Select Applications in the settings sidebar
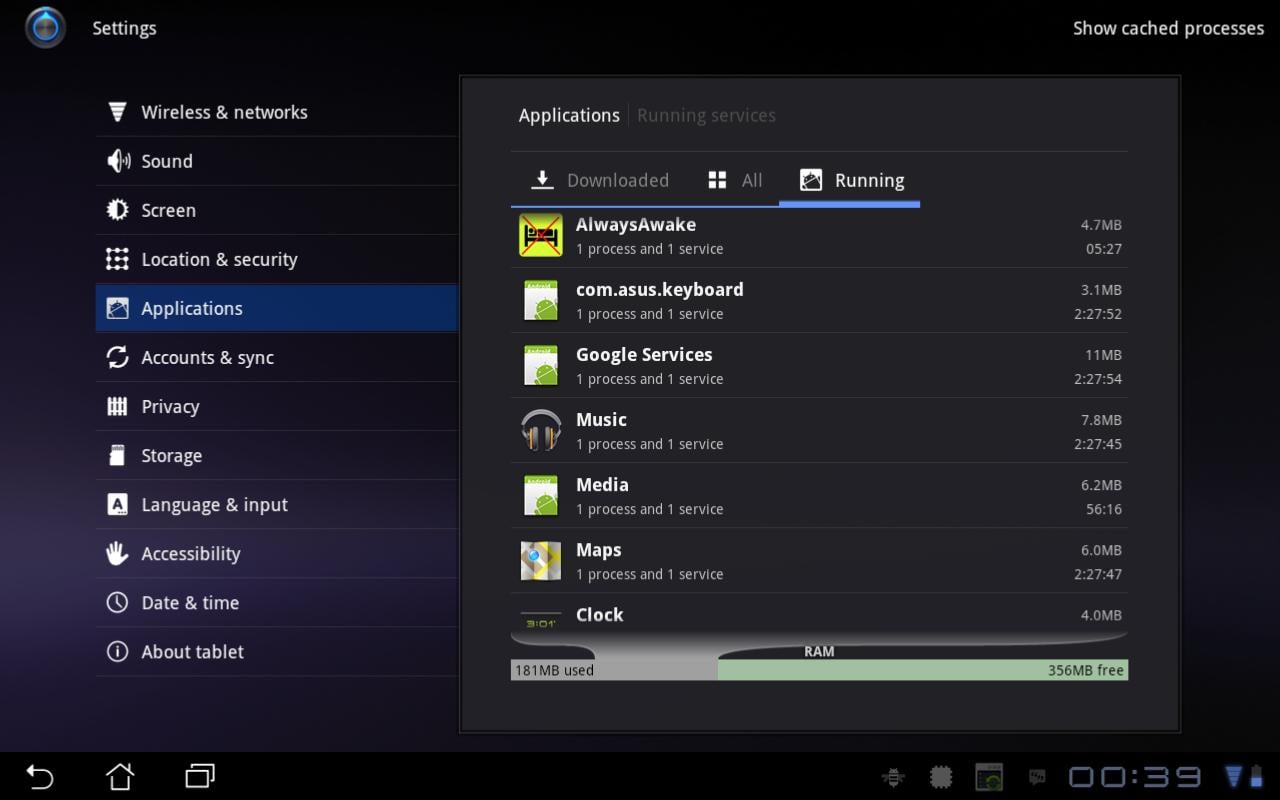The image size is (1280, 800). coord(277,308)
